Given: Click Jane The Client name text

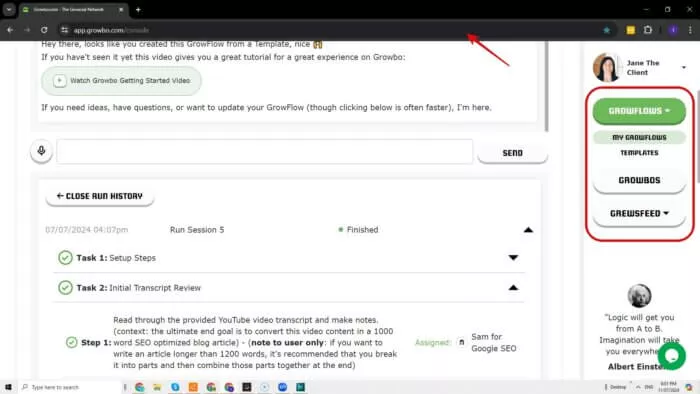Looking at the screenshot, I should coord(642,67).
